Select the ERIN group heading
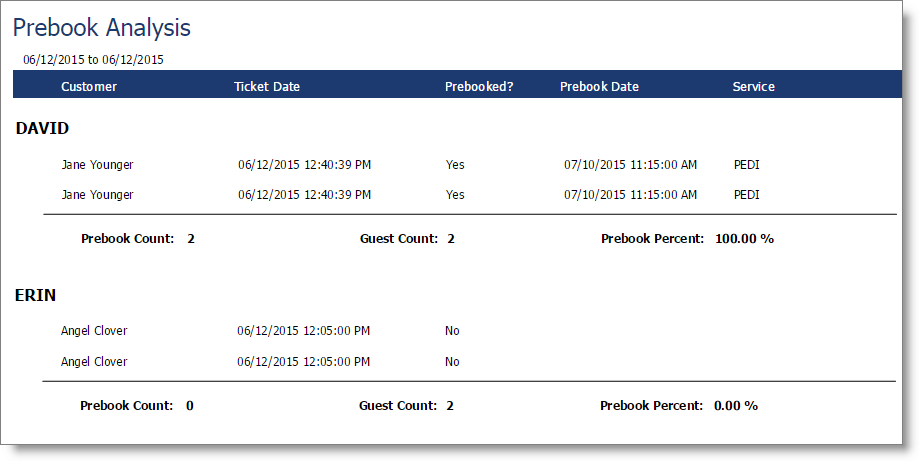 [35, 295]
